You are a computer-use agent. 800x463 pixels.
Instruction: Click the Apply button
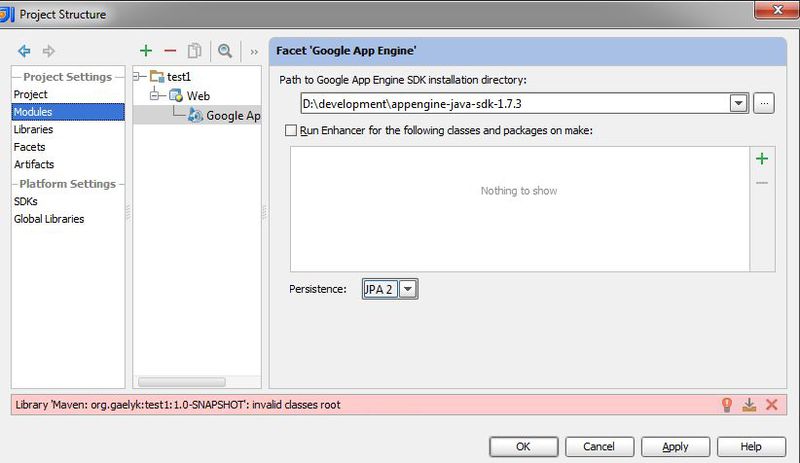coord(675,447)
